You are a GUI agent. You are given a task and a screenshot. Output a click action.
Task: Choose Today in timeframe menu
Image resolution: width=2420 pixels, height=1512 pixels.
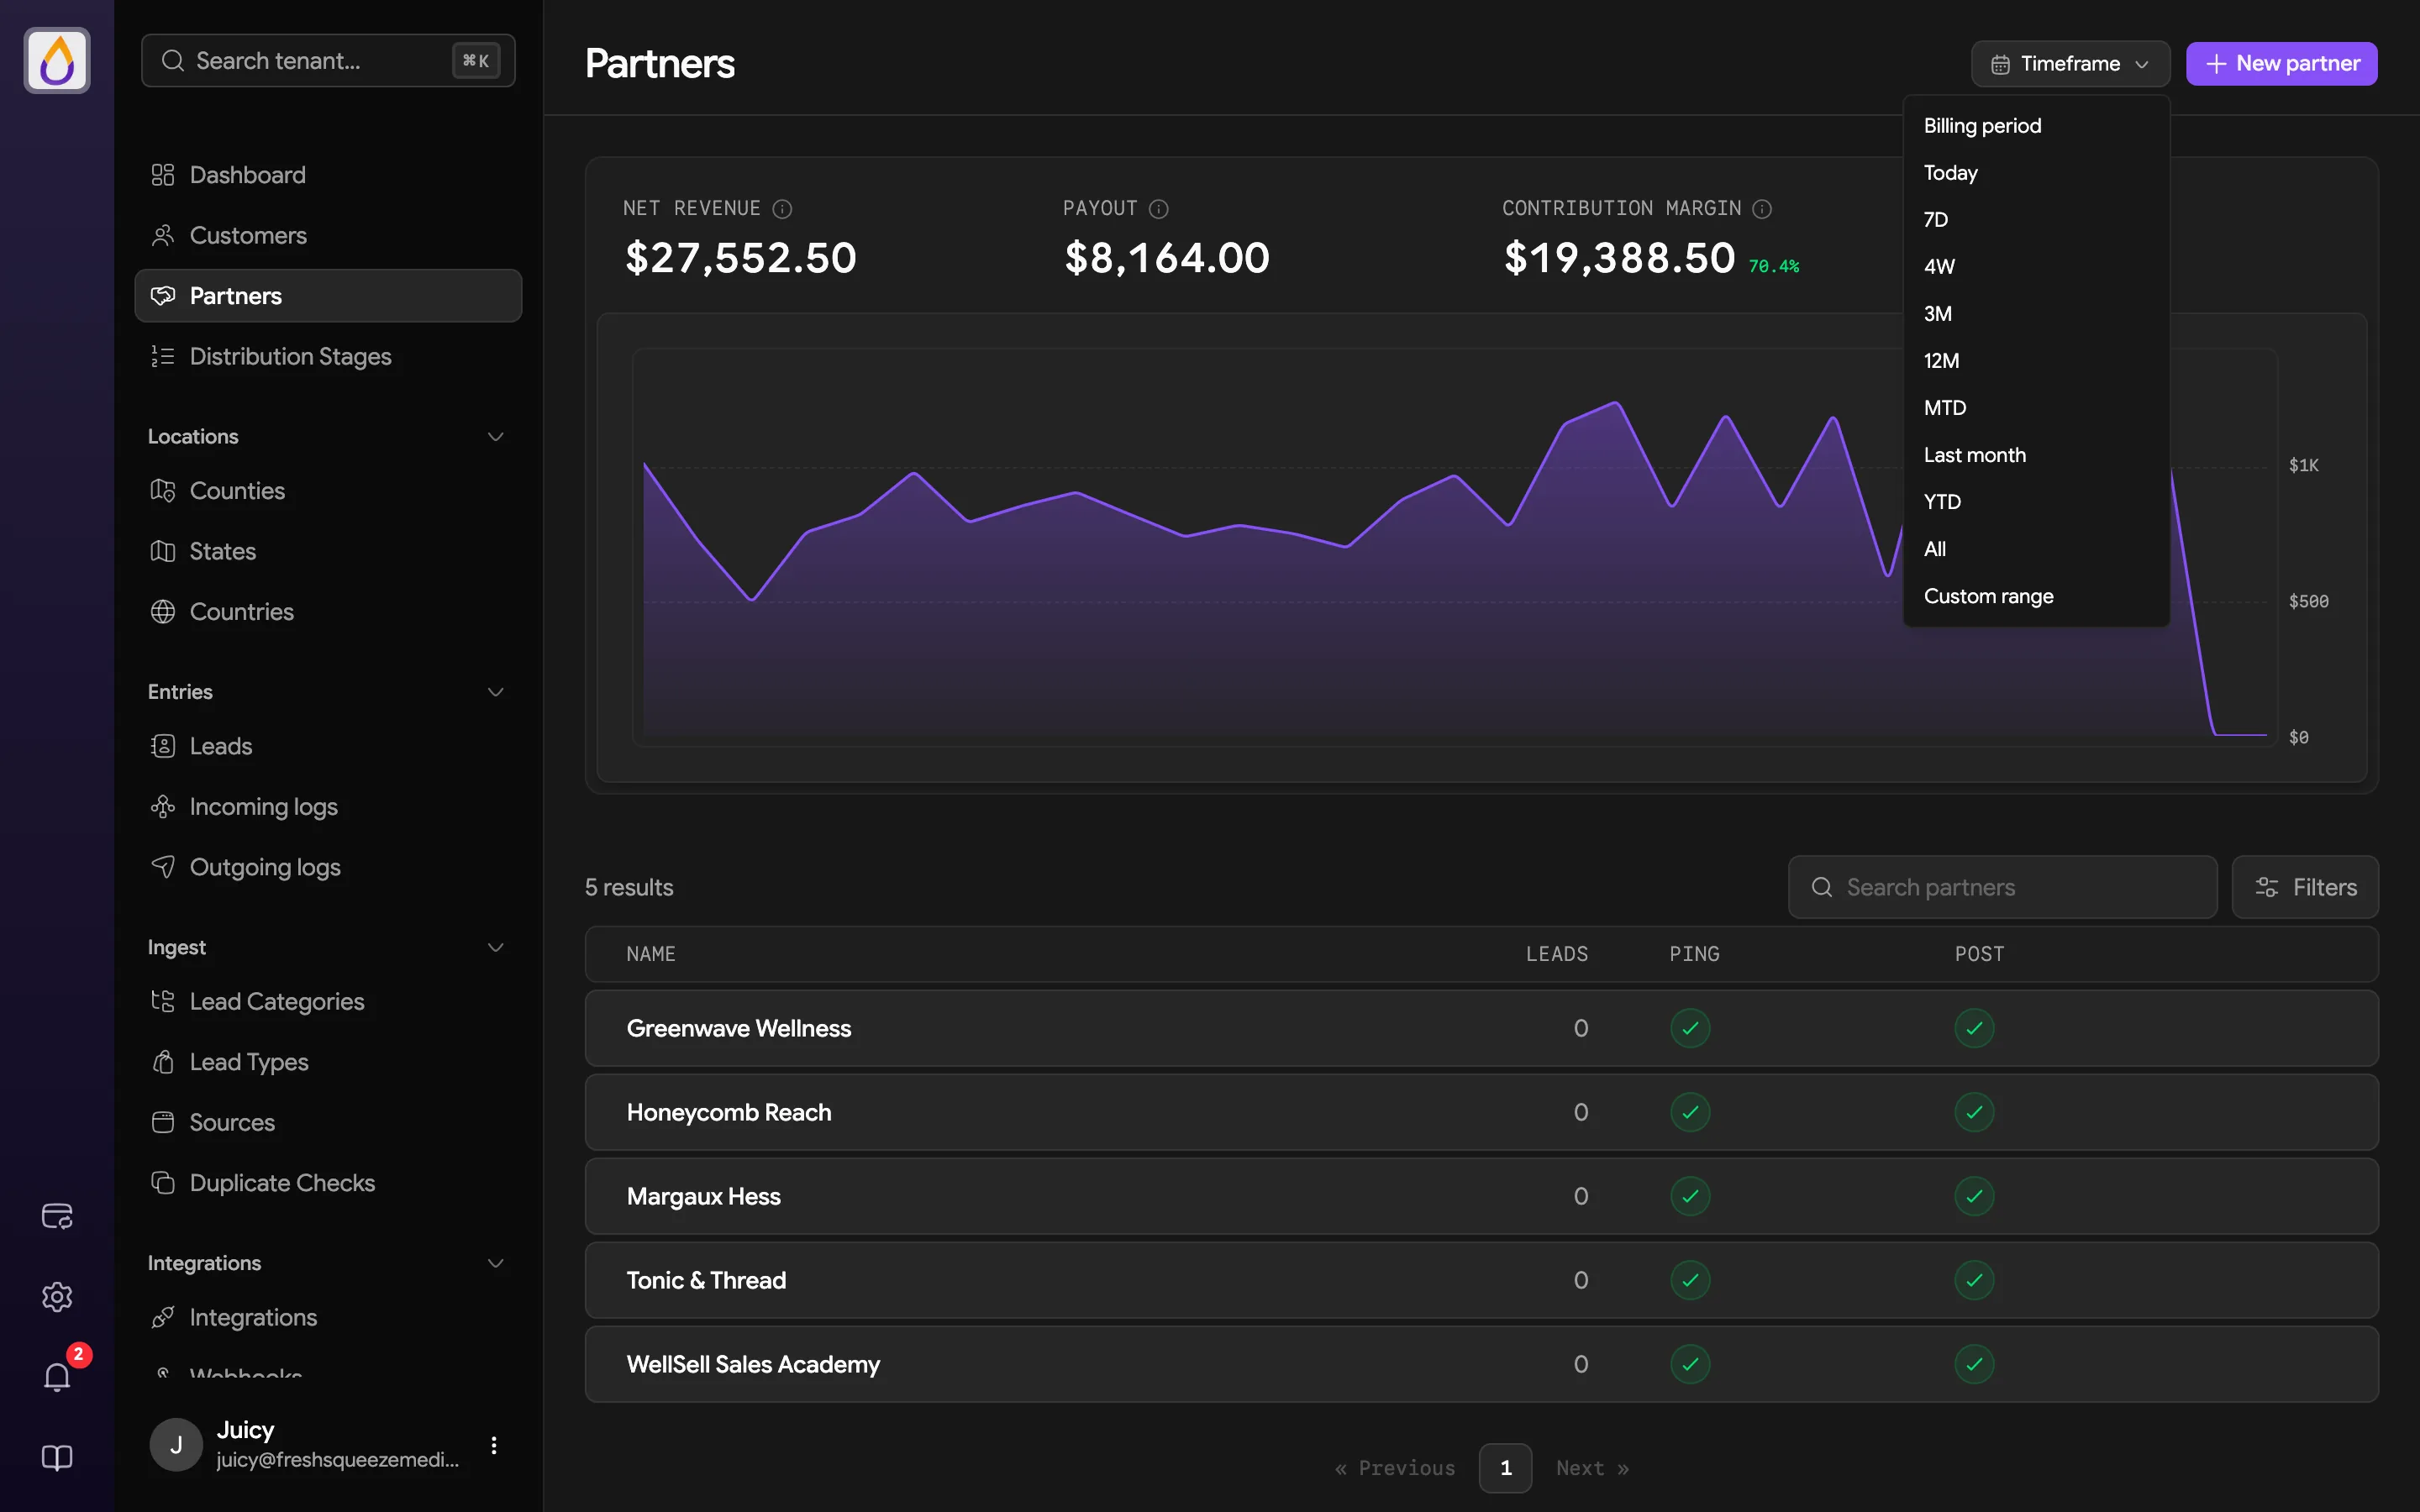point(2036,173)
